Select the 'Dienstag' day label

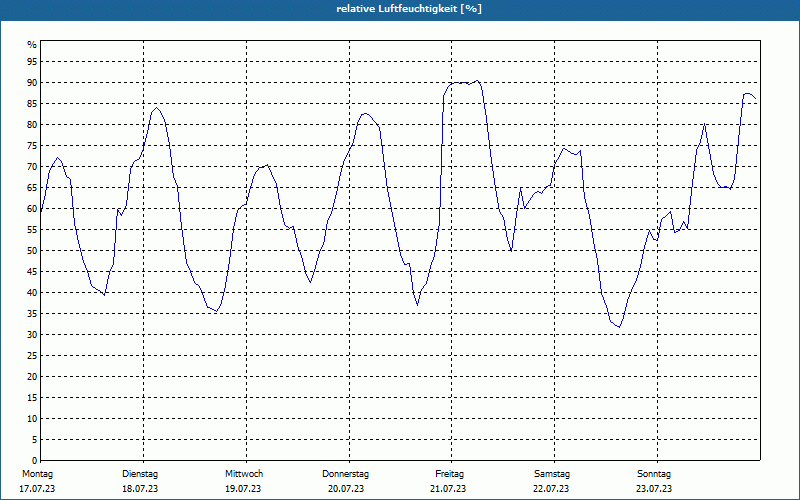point(140,474)
